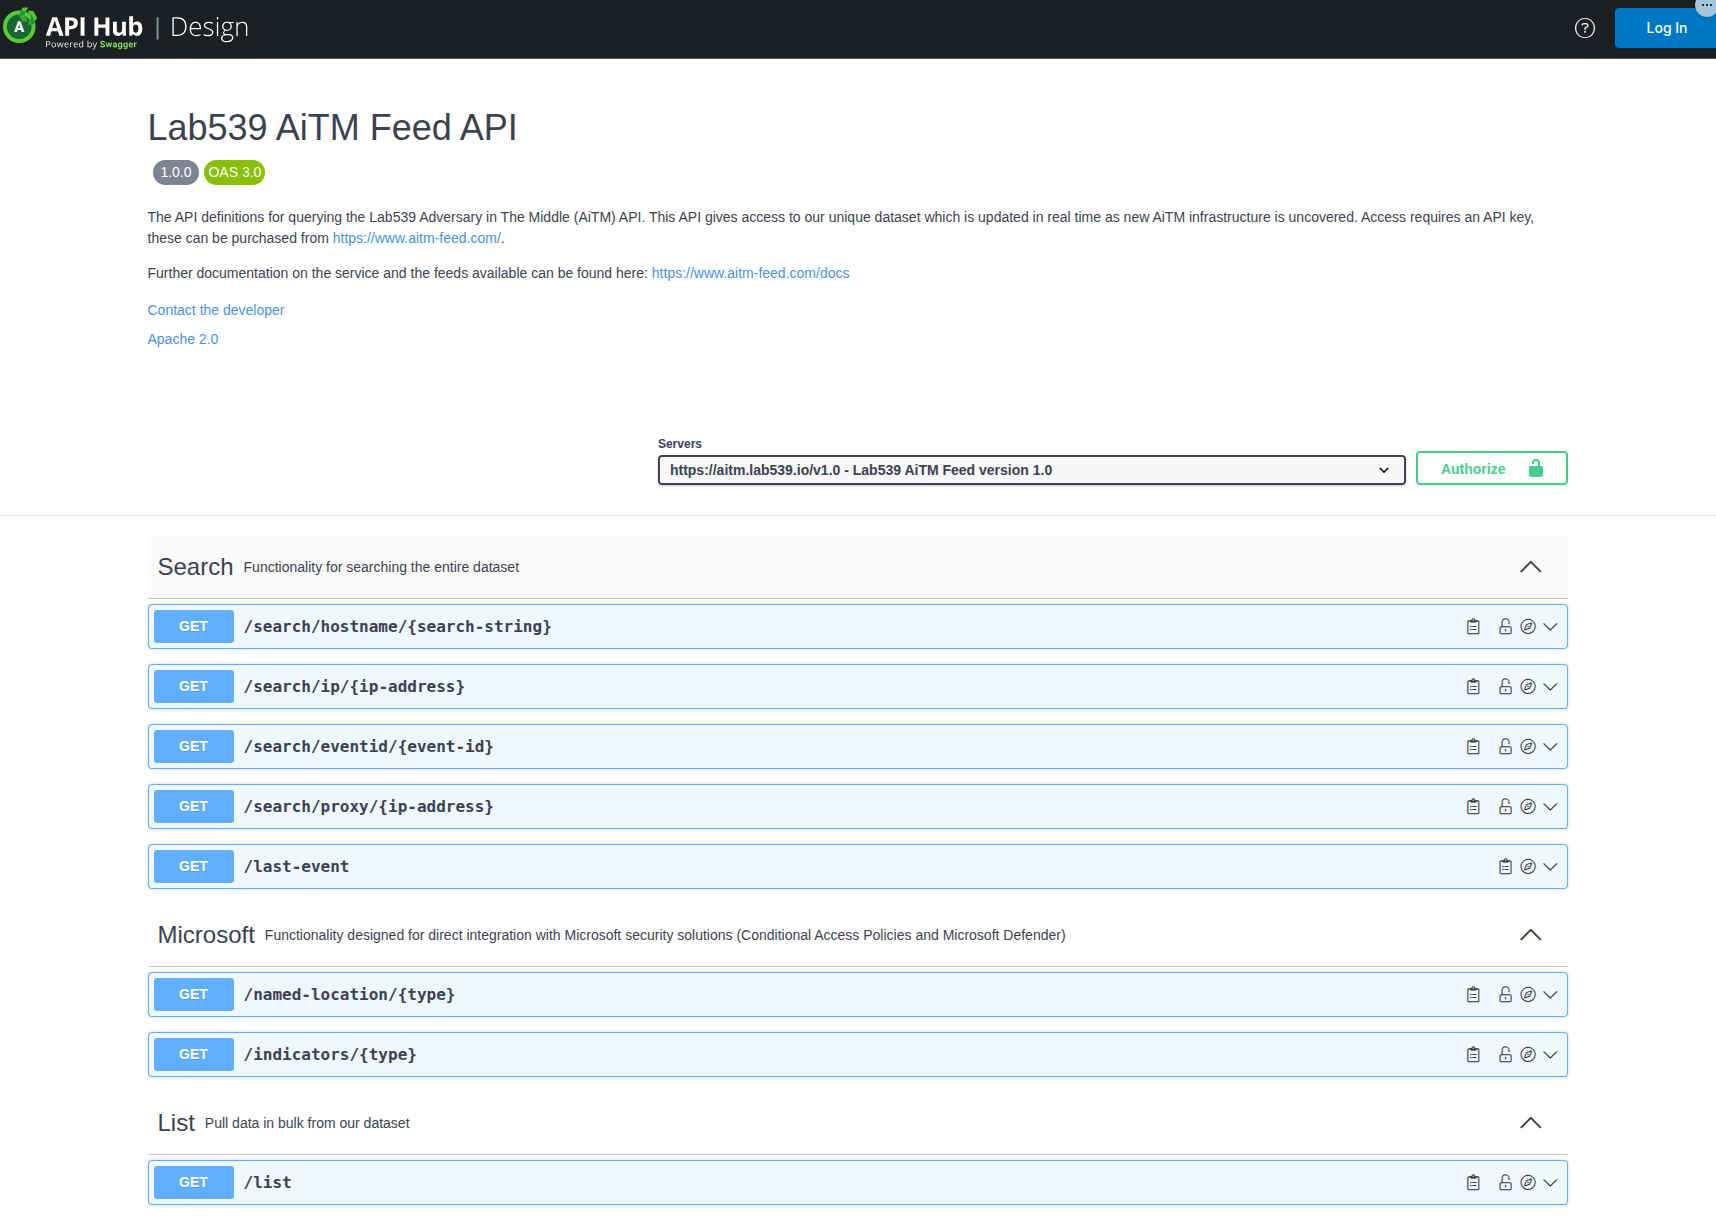Click the compass icon on /search/eventid/{event-id} row

coord(1528,747)
